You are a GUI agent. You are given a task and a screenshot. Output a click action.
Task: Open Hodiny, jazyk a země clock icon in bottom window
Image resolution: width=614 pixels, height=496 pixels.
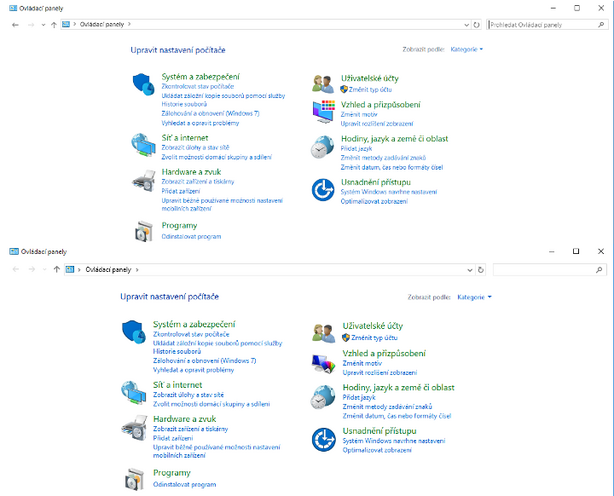pyautogui.click(x=323, y=396)
